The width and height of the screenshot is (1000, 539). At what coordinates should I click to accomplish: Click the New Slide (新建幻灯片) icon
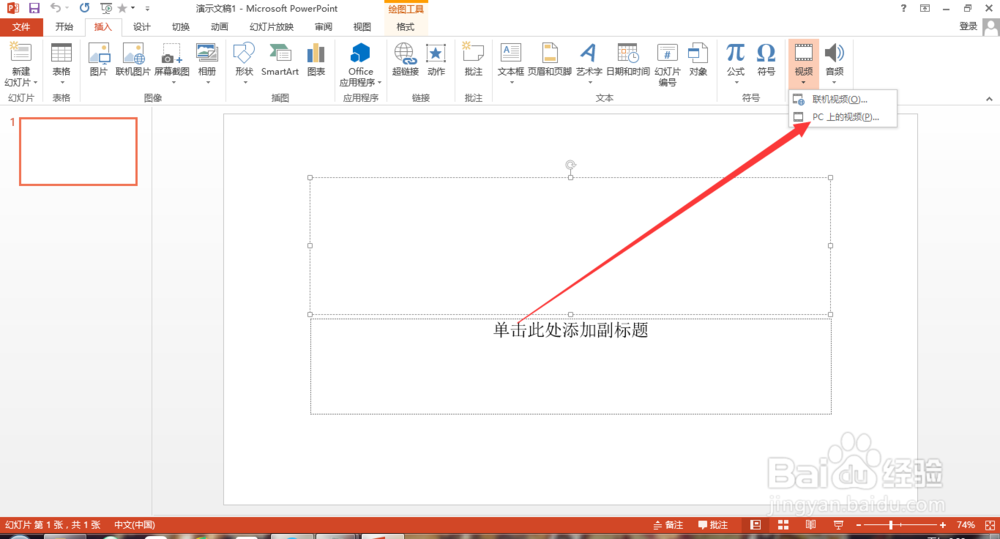(x=20, y=53)
